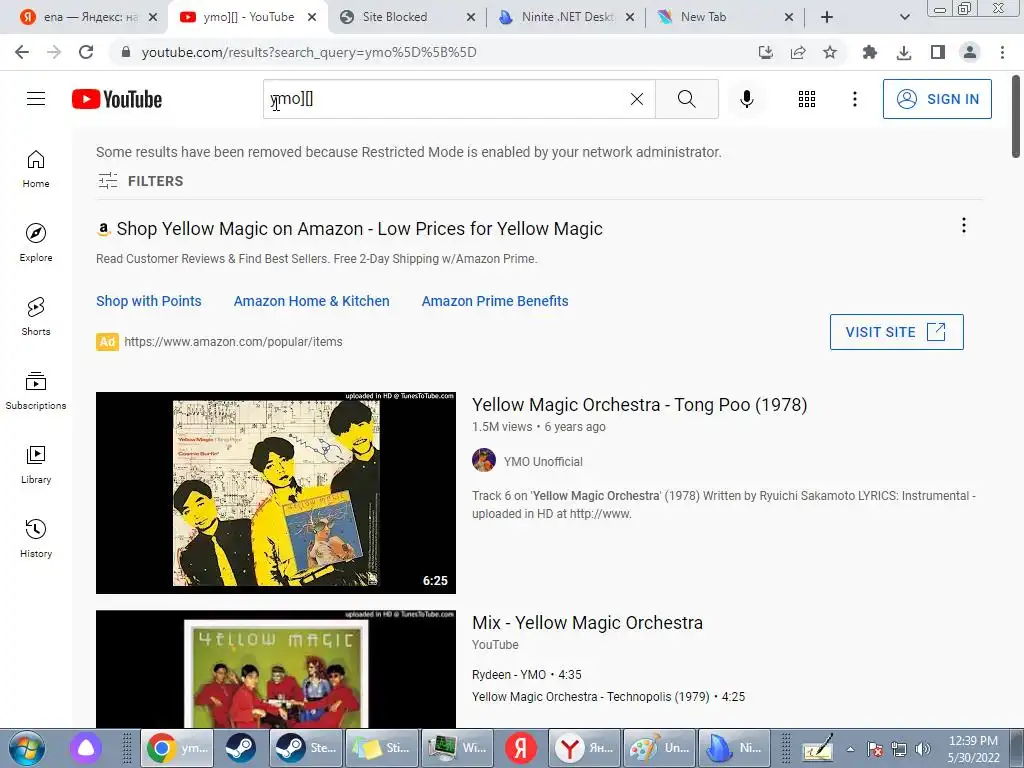Image resolution: width=1024 pixels, height=768 pixels.
Task: Open Library in sidebar
Action: click(36, 464)
